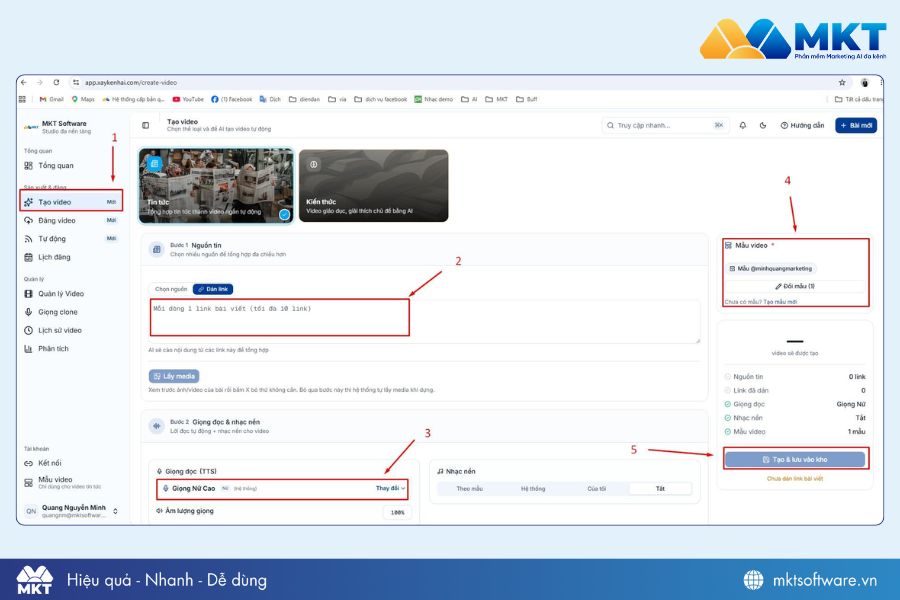Click the Giọng đọc summary row

pyautogui.click(x=795, y=404)
